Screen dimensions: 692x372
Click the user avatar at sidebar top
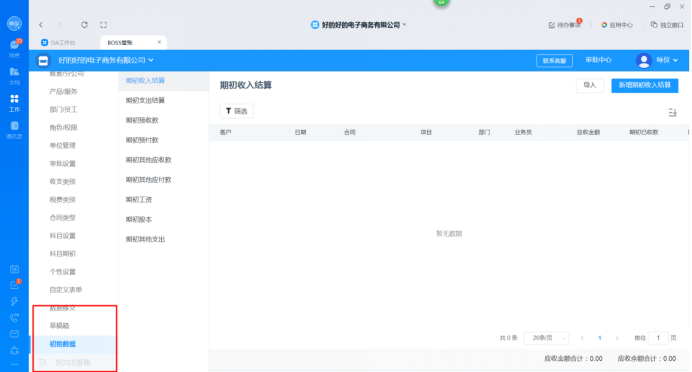(x=14, y=23)
